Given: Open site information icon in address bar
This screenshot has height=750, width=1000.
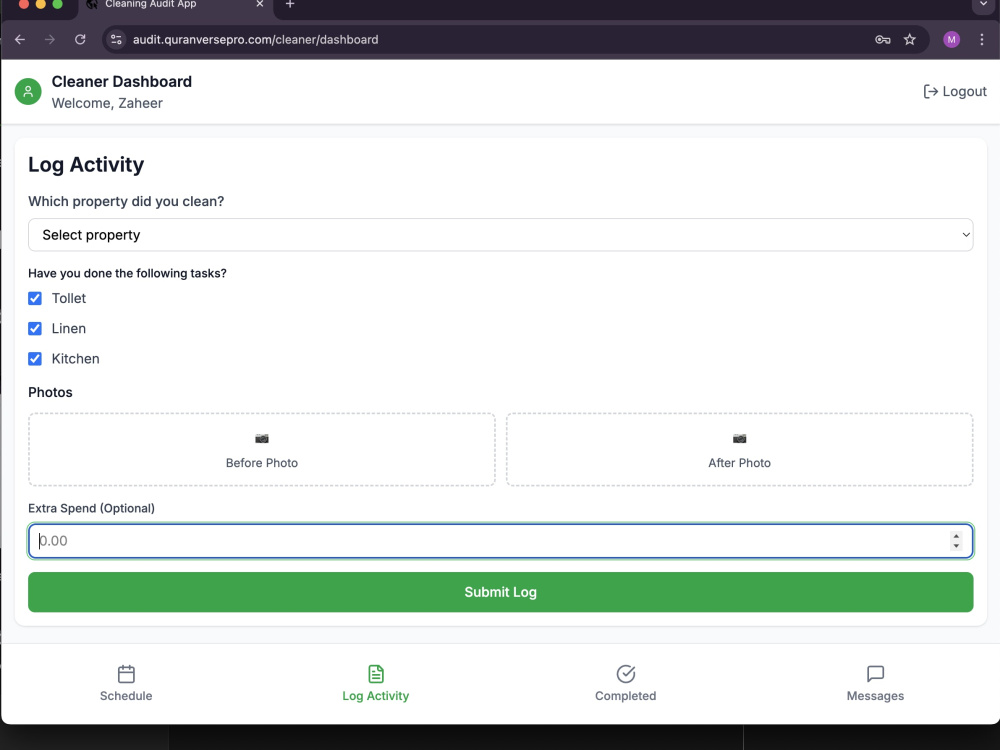Looking at the screenshot, I should (x=116, y=40).
